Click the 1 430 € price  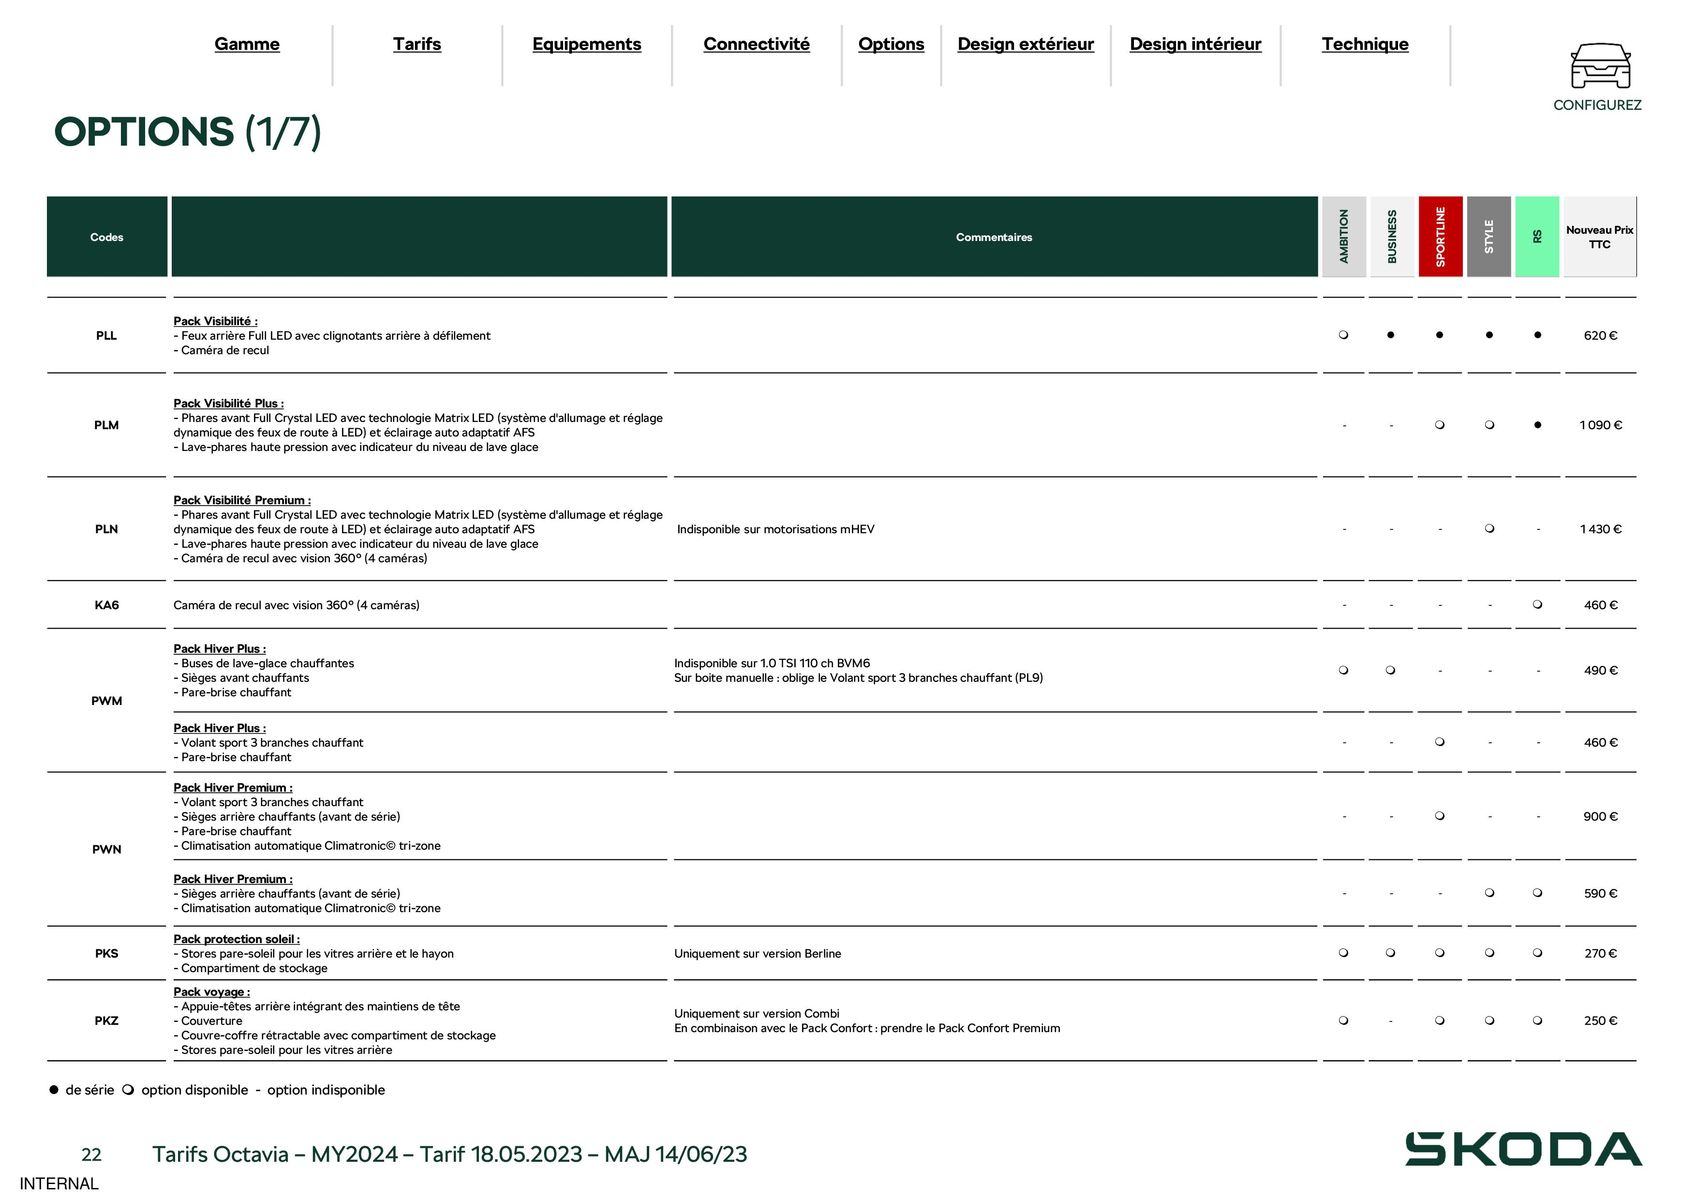[1600, 529]
